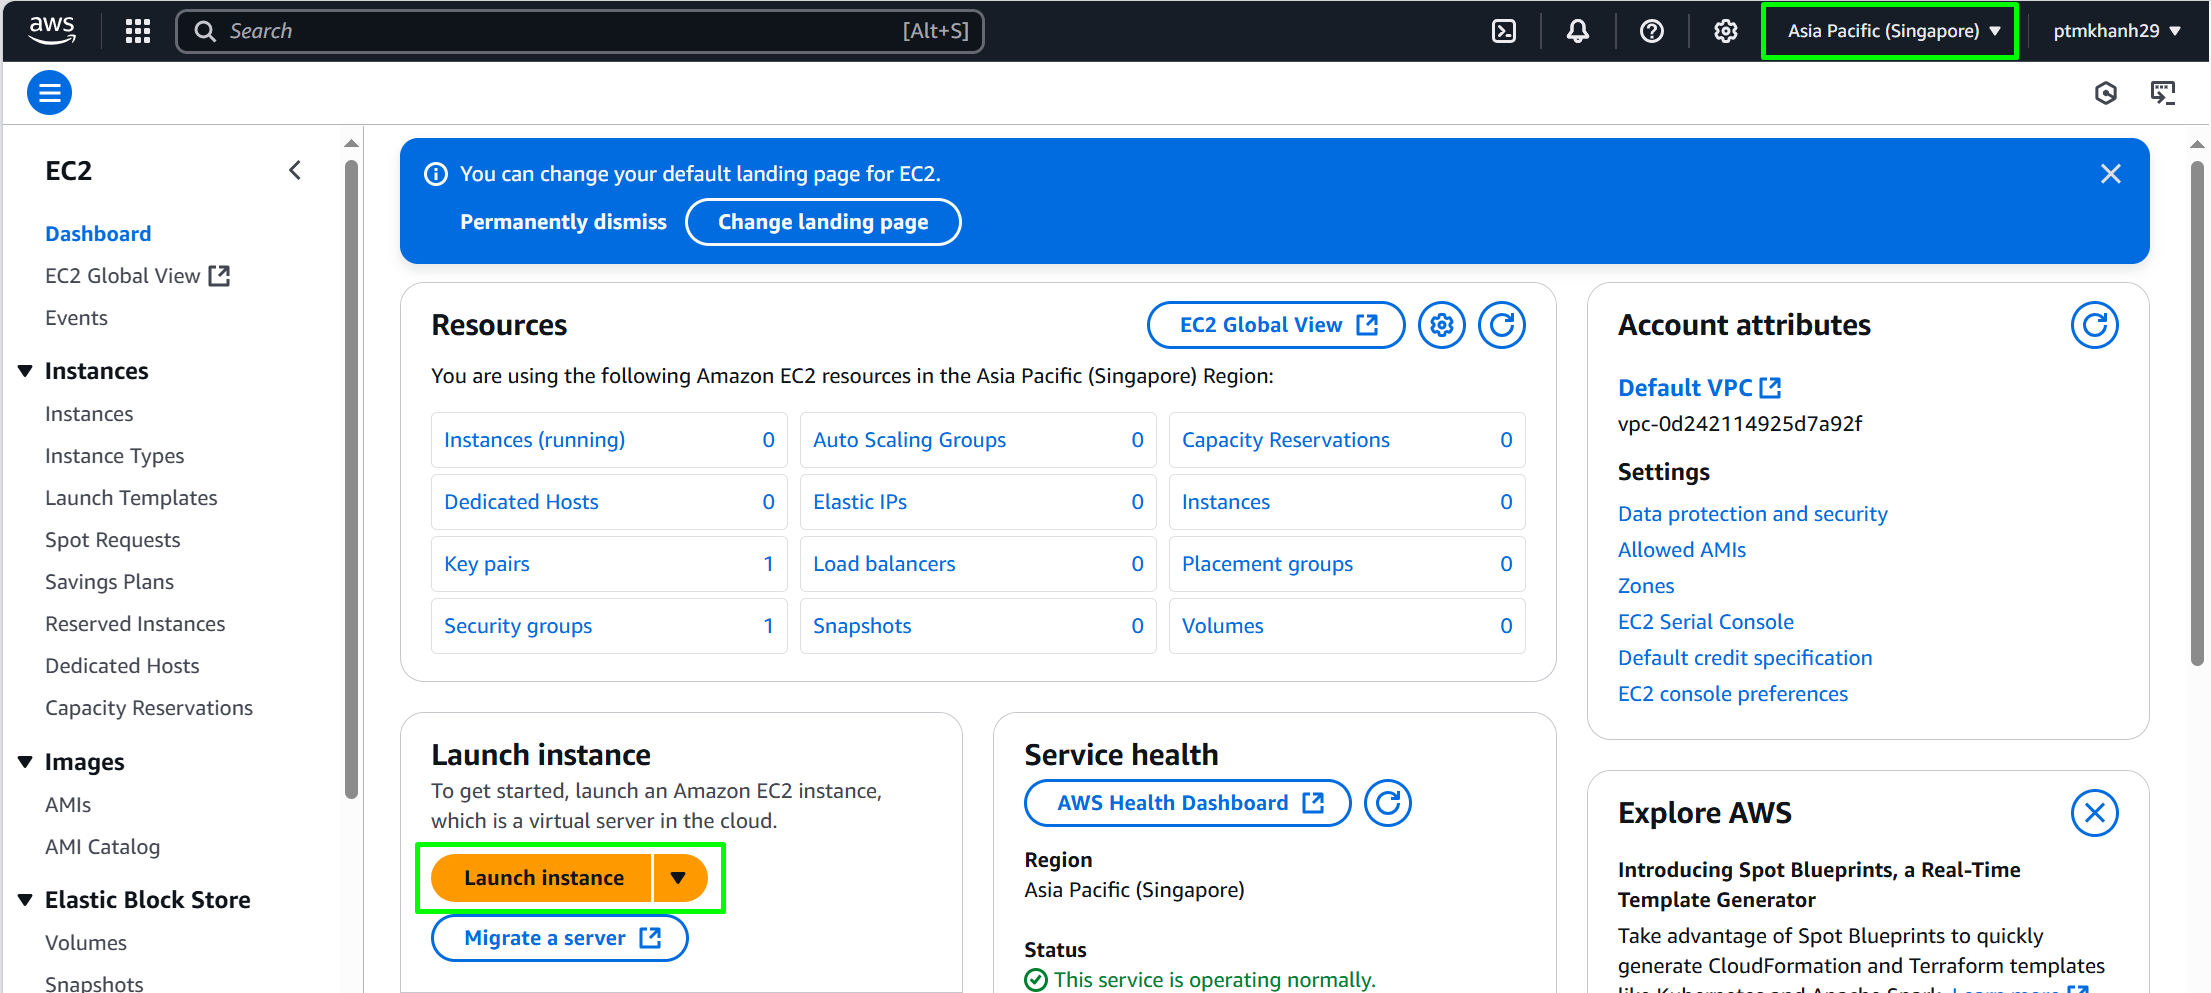The height and width of the screenshot is (993, 2211).
Task: Open AMI Catalog in sidebar
Action: click(102, 847)
